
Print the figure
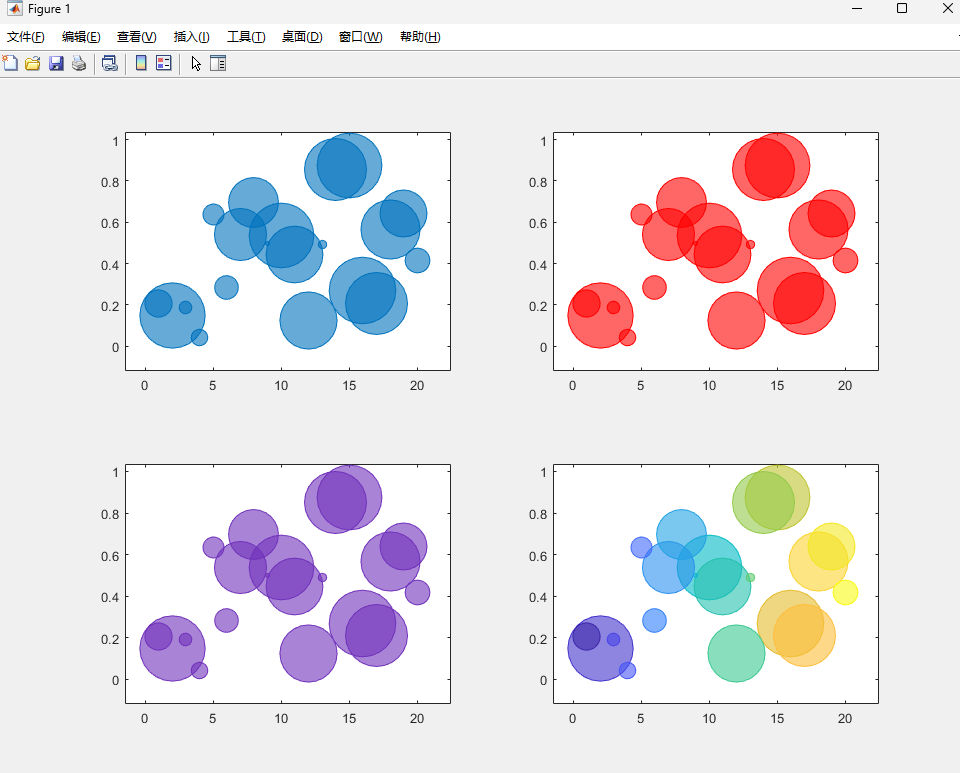tap(78, 63)
